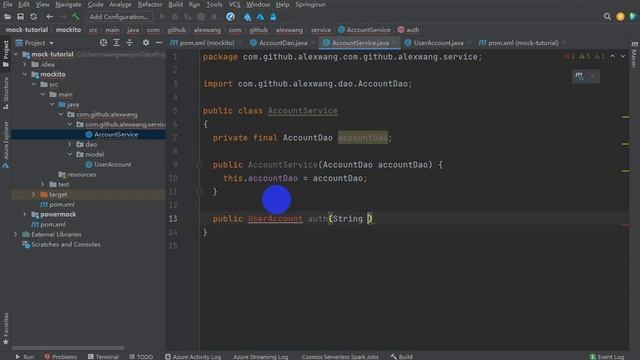Open the Navigate menu
The width and height of the screenshot is (640, 360).
[x=68, y=4]
